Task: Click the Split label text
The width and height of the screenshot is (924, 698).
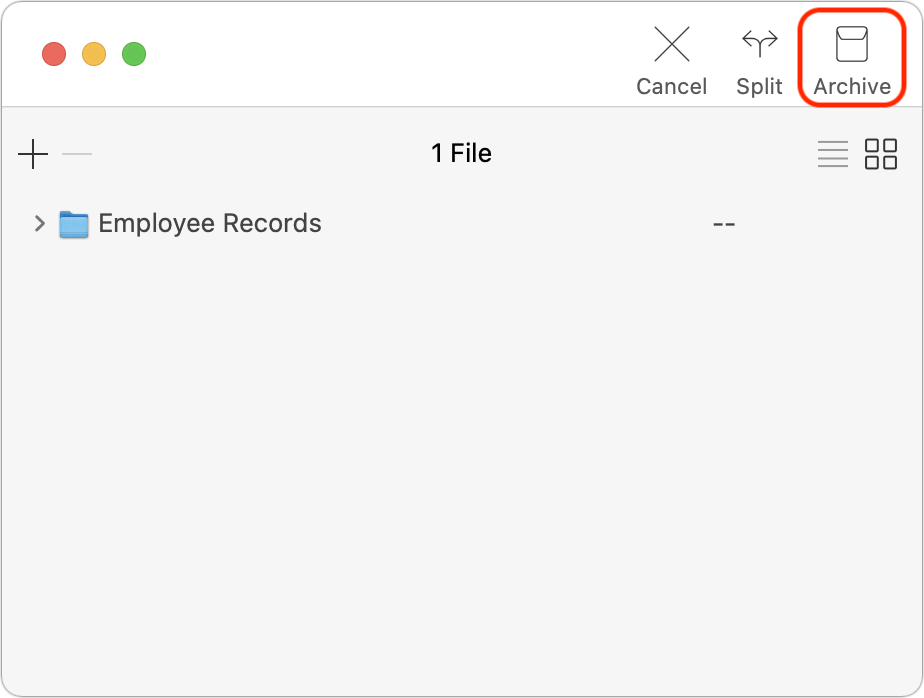Action: (x=759, y=87)
